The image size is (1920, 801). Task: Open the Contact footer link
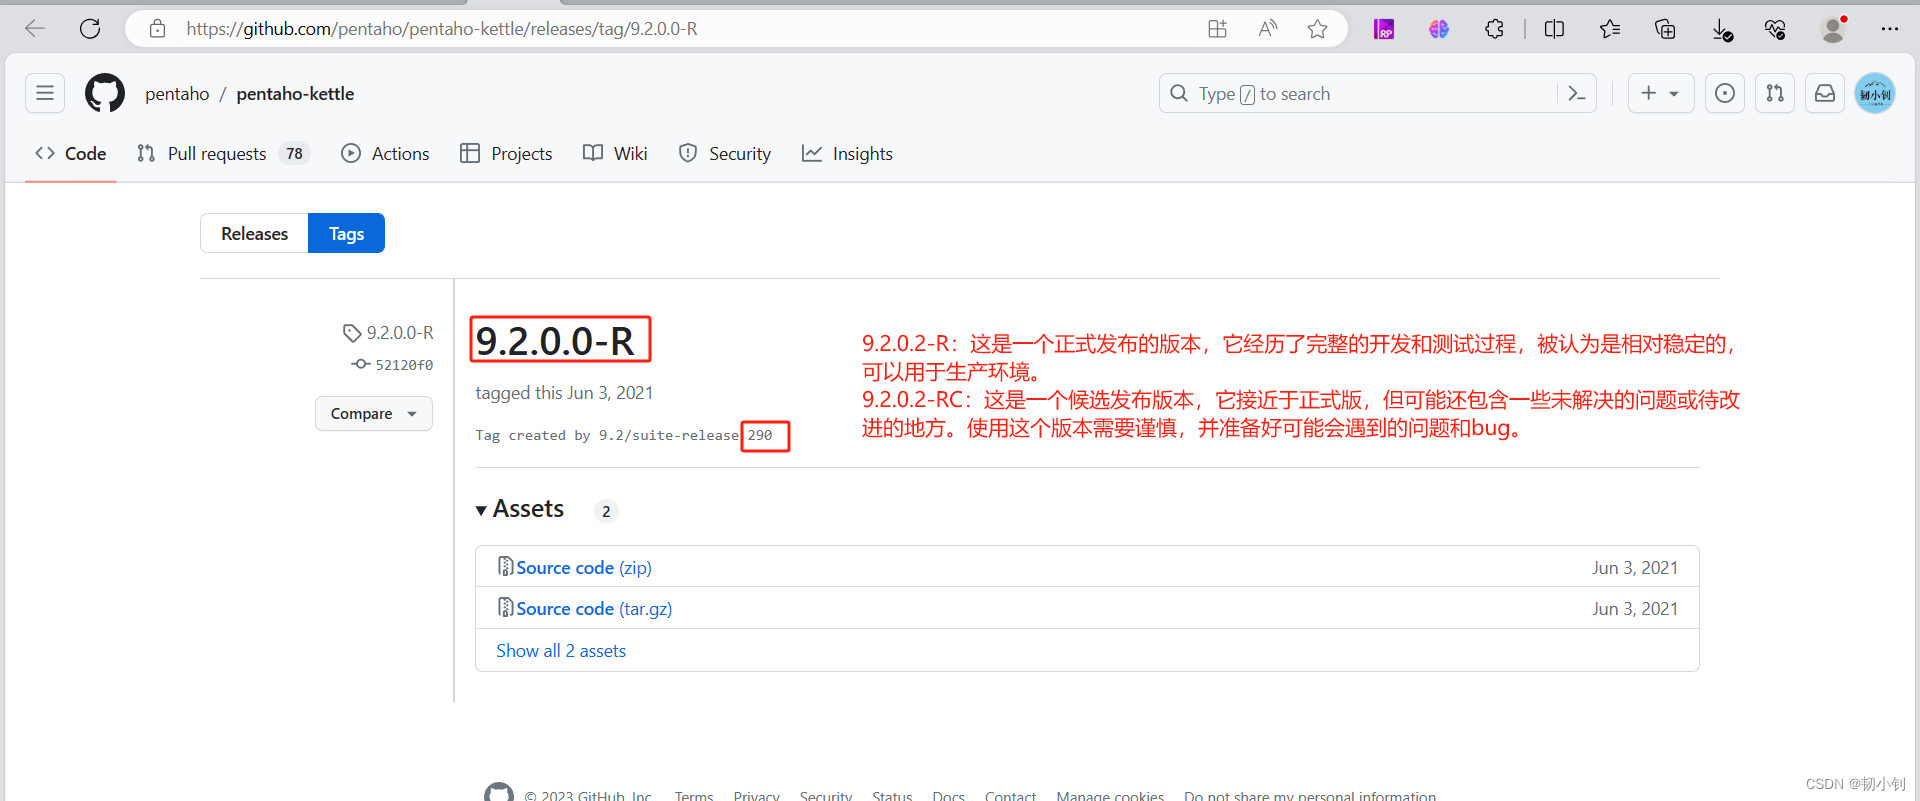pos(1010,795)
